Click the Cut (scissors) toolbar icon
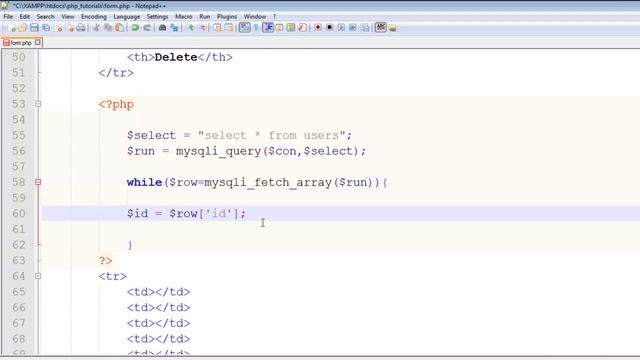The height and width of the screenshot is (360, 640). pyautogui.click(x=96, y=28)
